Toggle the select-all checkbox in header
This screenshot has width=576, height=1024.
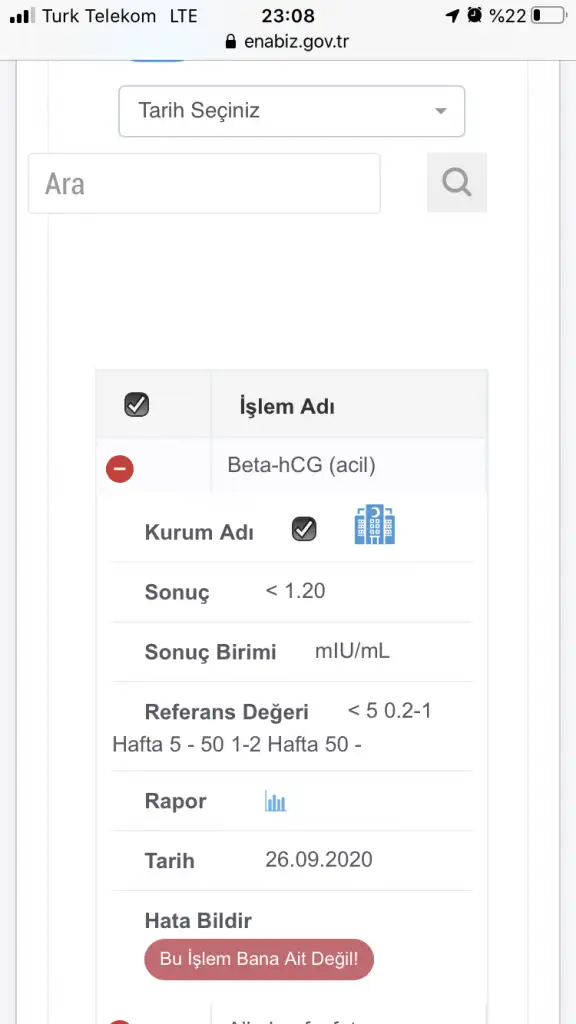point(136,405)
